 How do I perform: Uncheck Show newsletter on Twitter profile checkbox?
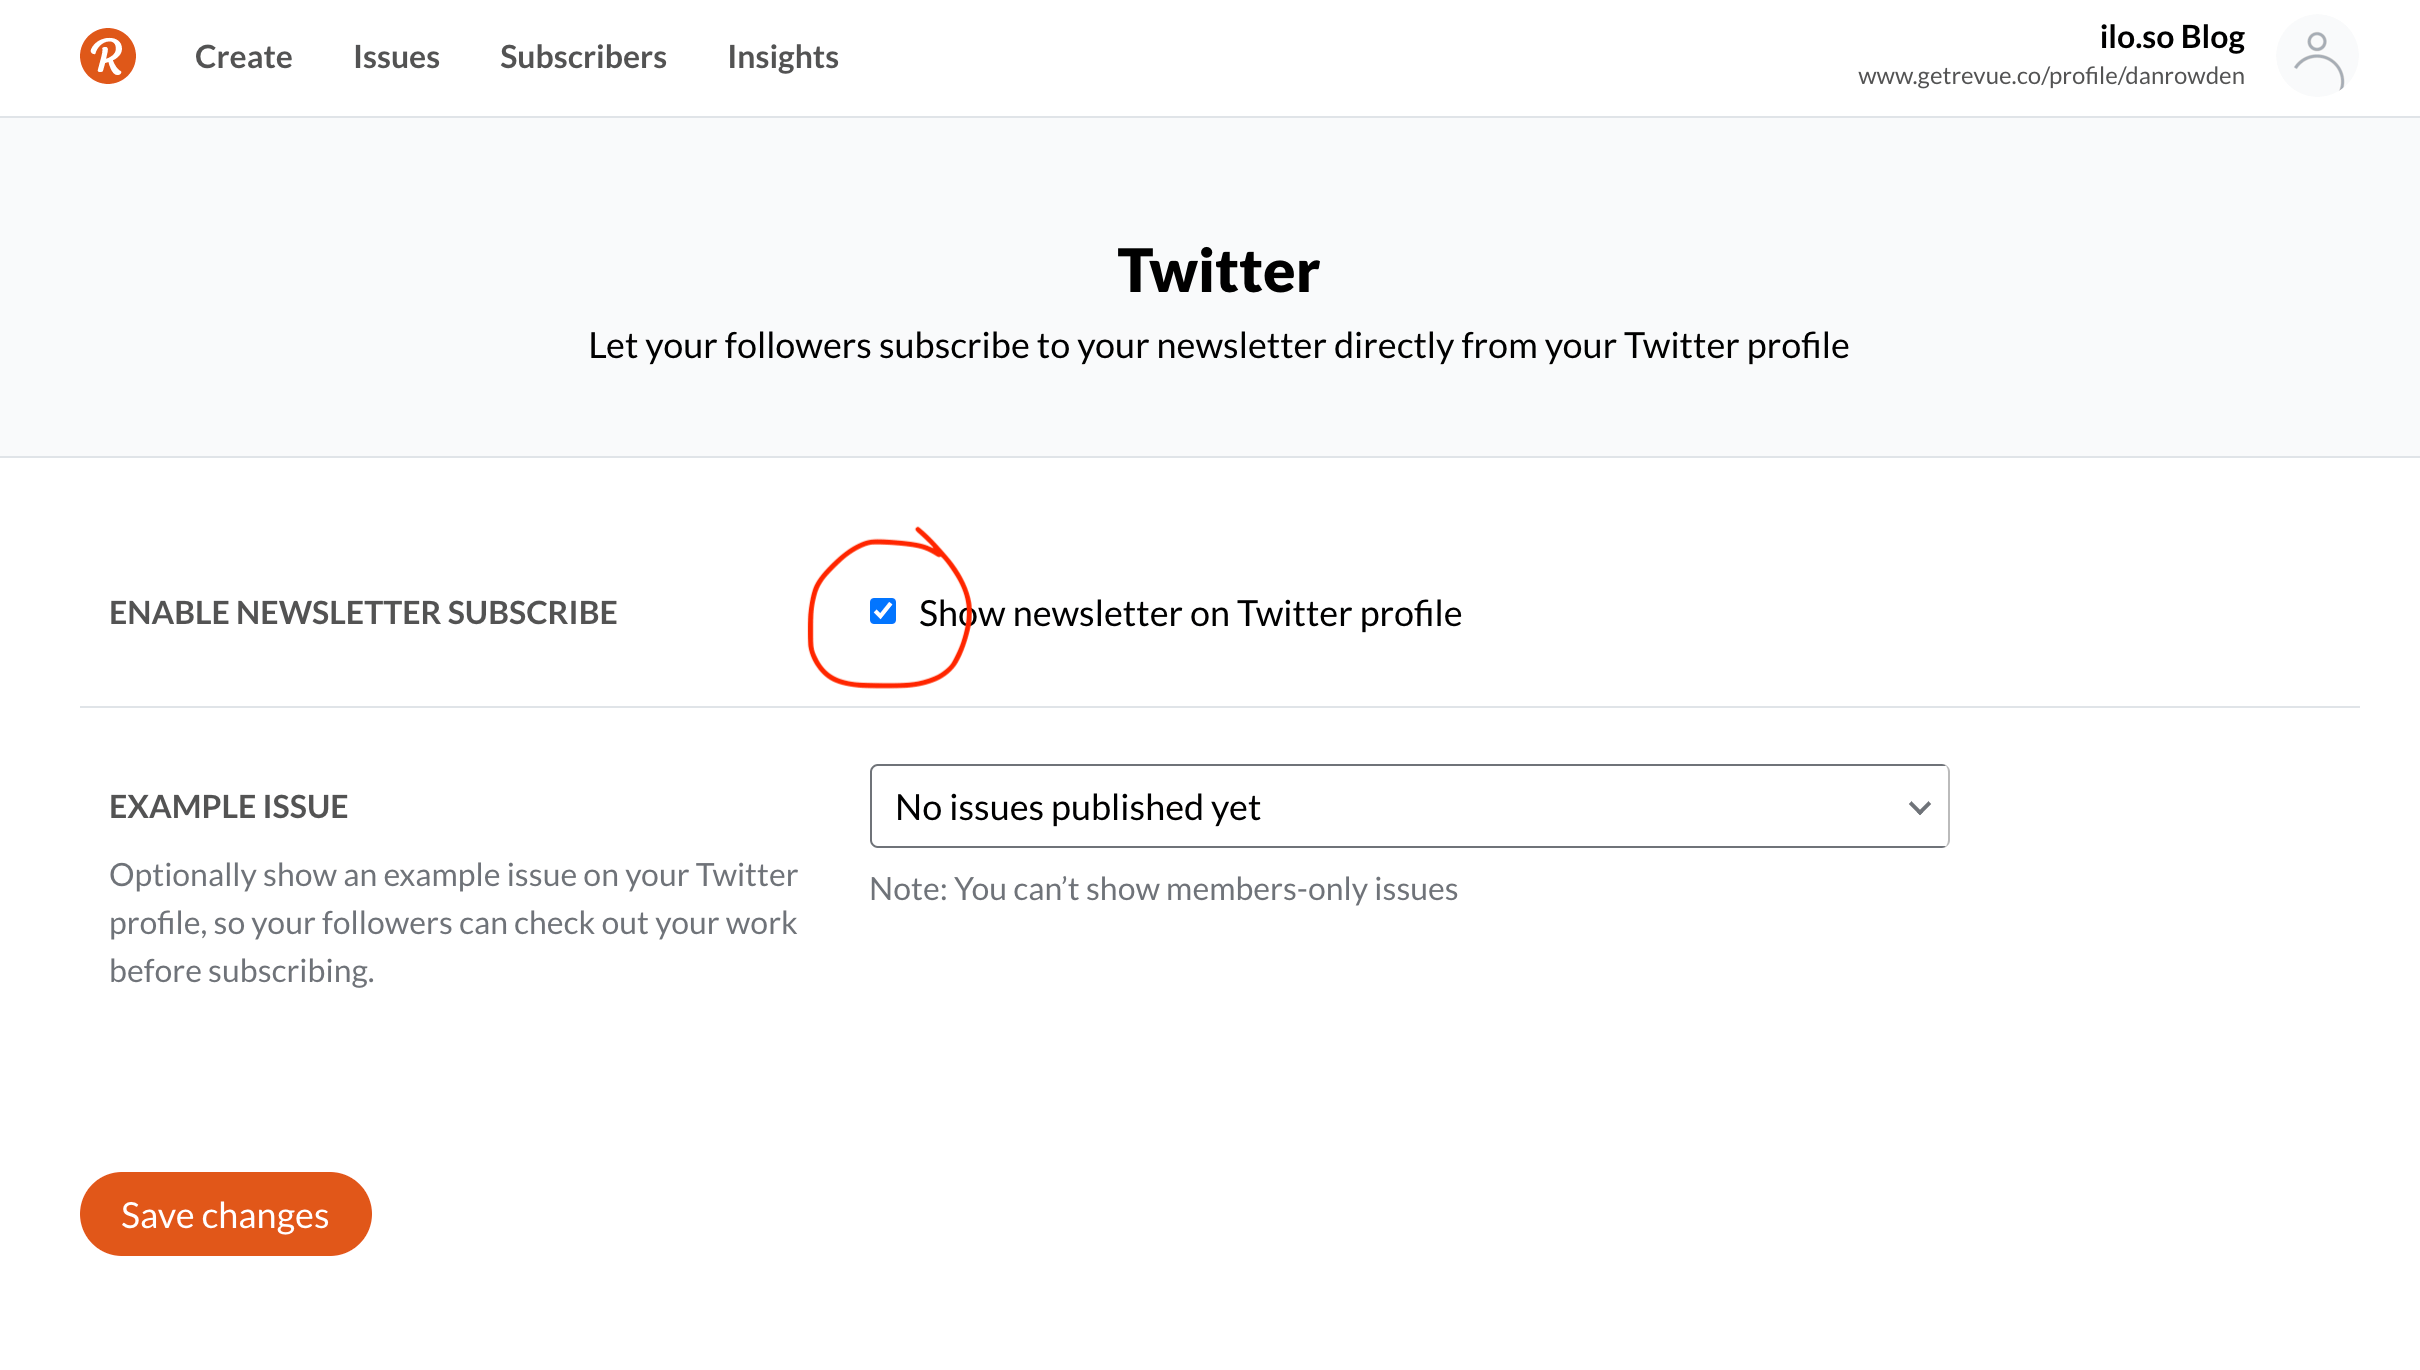point(883,611)
